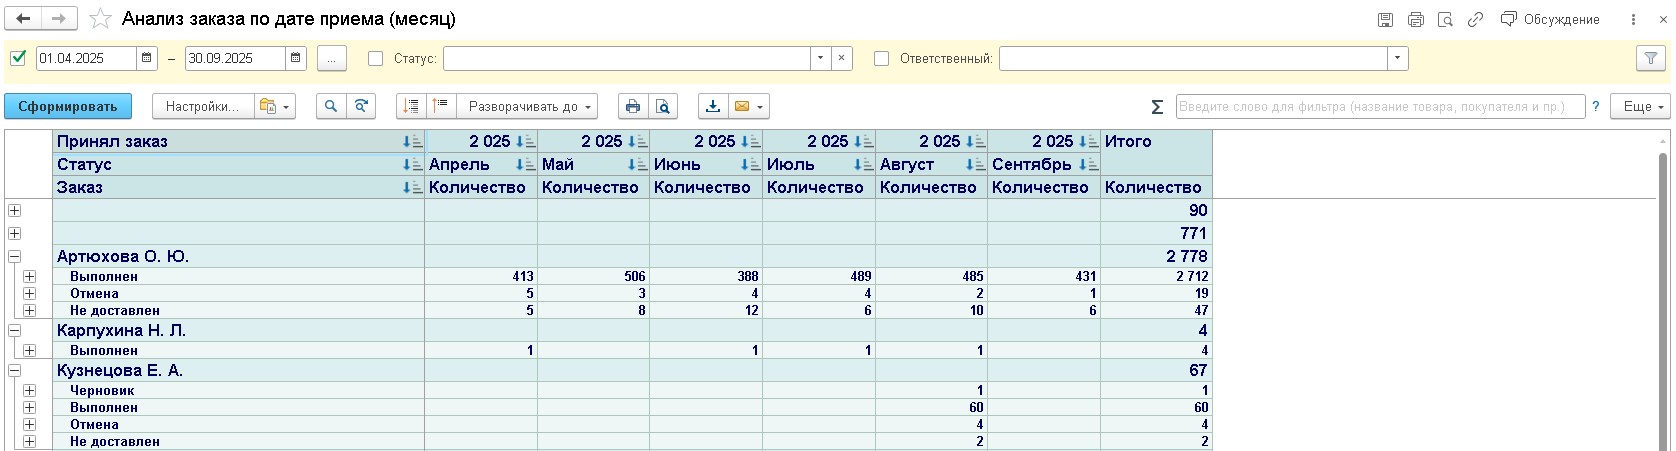Open the Разворачивать до menu
This screenshot has width=1676, height=451.
[x=531, y=107]
